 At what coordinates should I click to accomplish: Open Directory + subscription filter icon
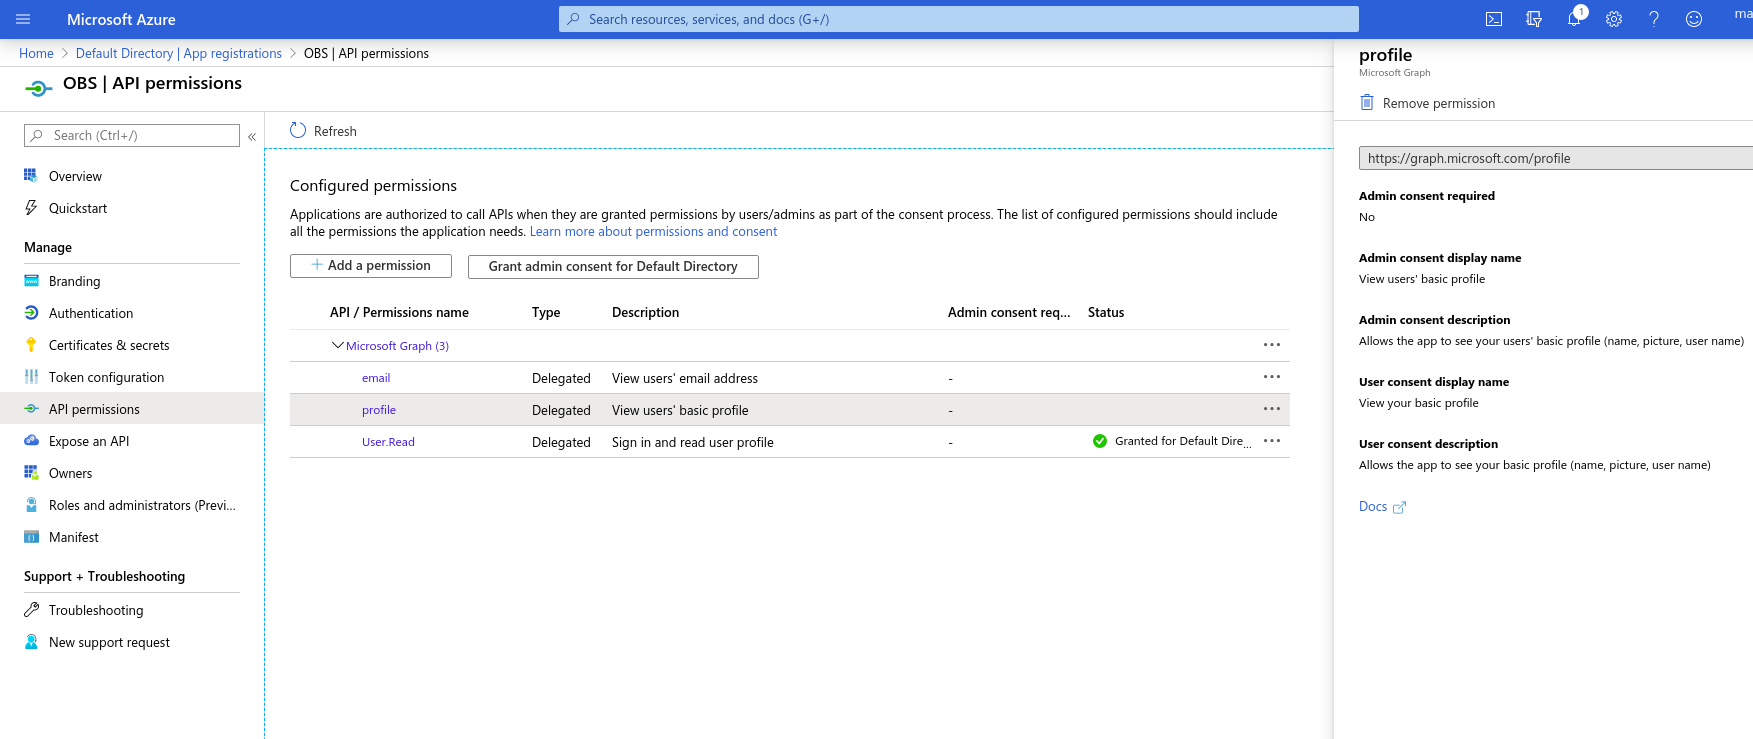(1534, 19)
